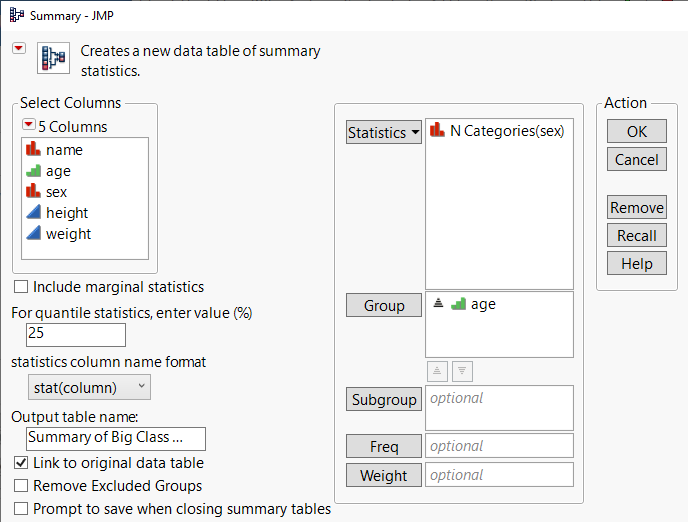This screenshot has width=688, height=522.
Task: Enable Include marginal statistics
Action: coord(22,287)
